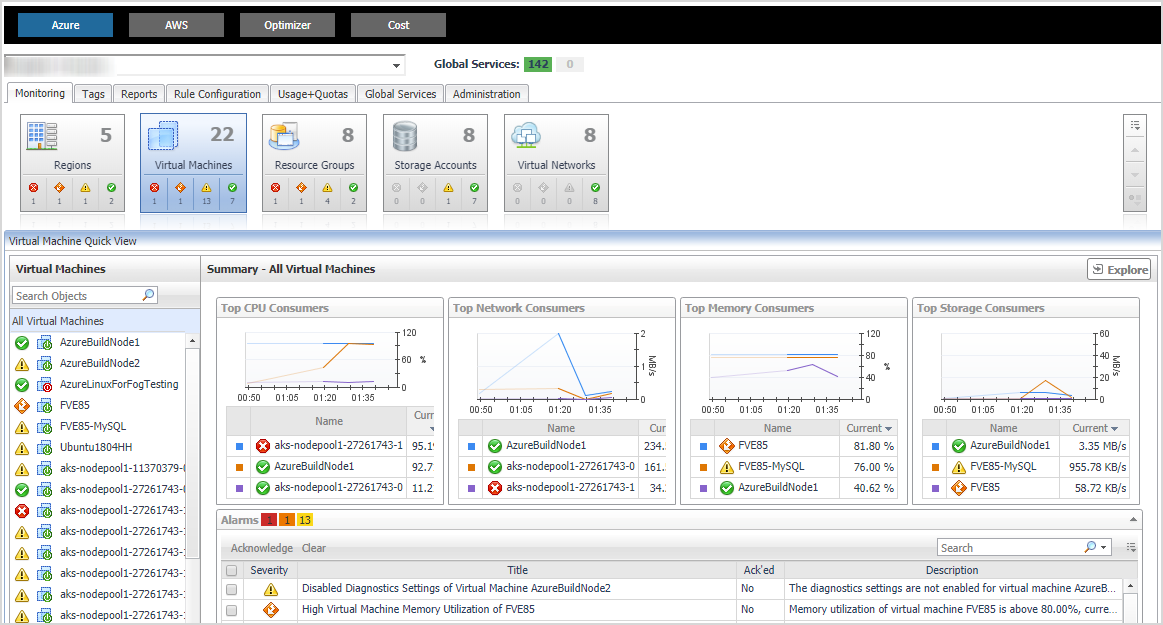Viewport: 1163px width, 625px height.
Task: Click the purple legend swatch beside FVE85 in Top Storage
Action: [935, 488]
